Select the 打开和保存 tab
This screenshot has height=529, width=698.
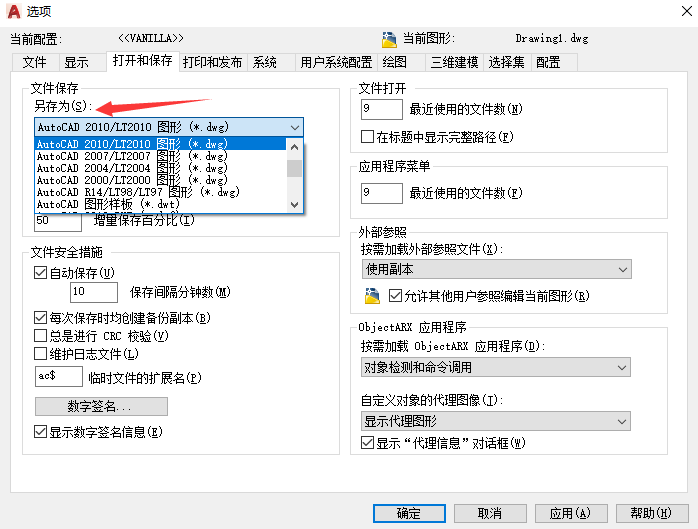point(142,61)
